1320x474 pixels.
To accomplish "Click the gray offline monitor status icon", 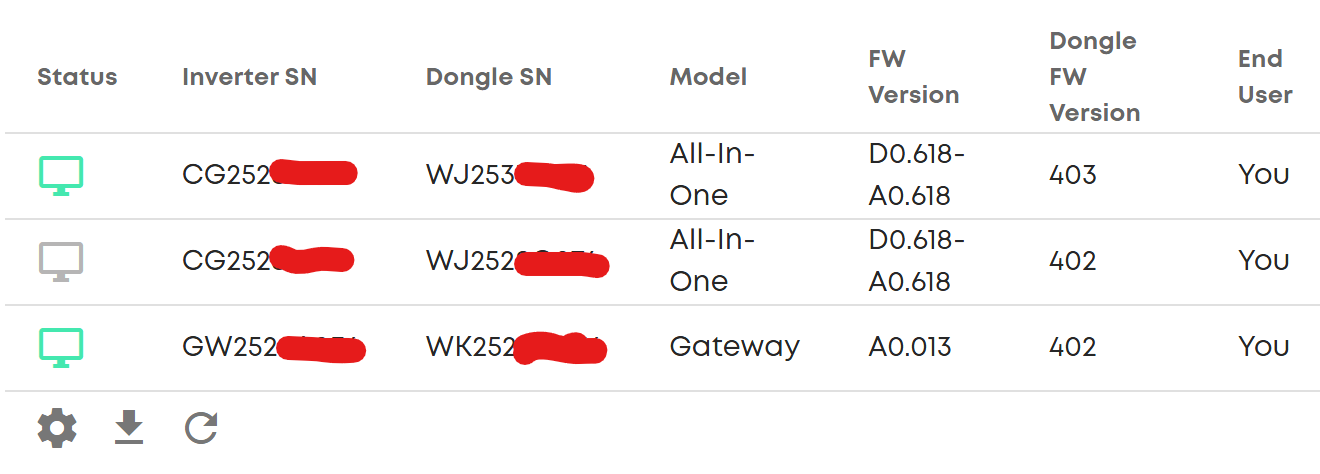I will click(61, 261).
